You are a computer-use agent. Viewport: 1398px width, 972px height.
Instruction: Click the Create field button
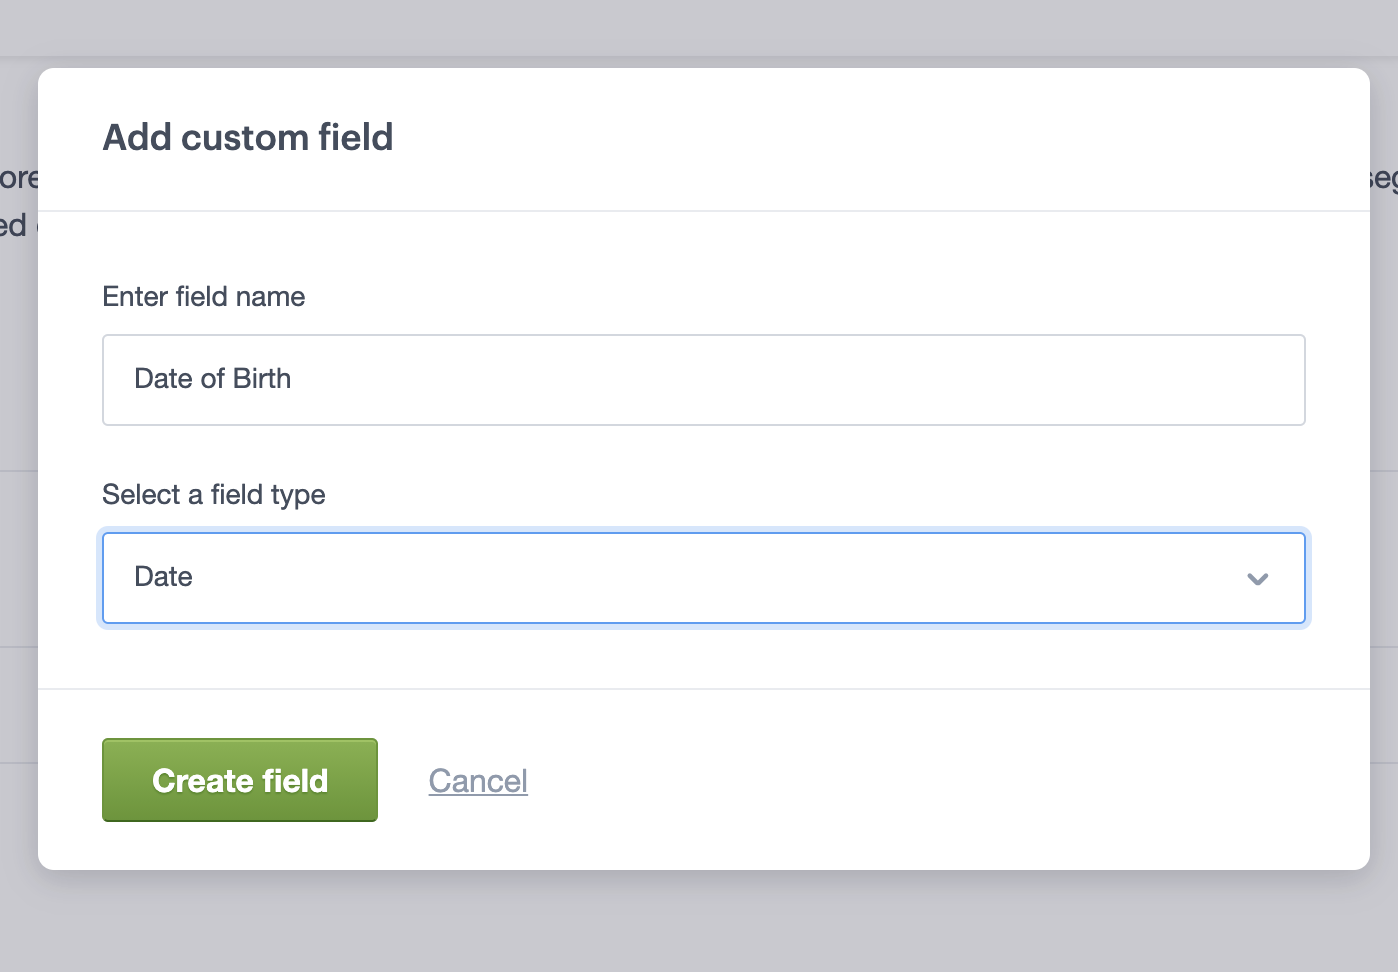coord(239,780)
